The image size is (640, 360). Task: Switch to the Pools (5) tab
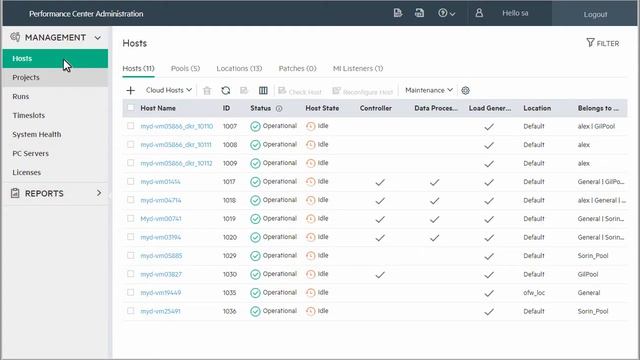(x=185, y=68)
